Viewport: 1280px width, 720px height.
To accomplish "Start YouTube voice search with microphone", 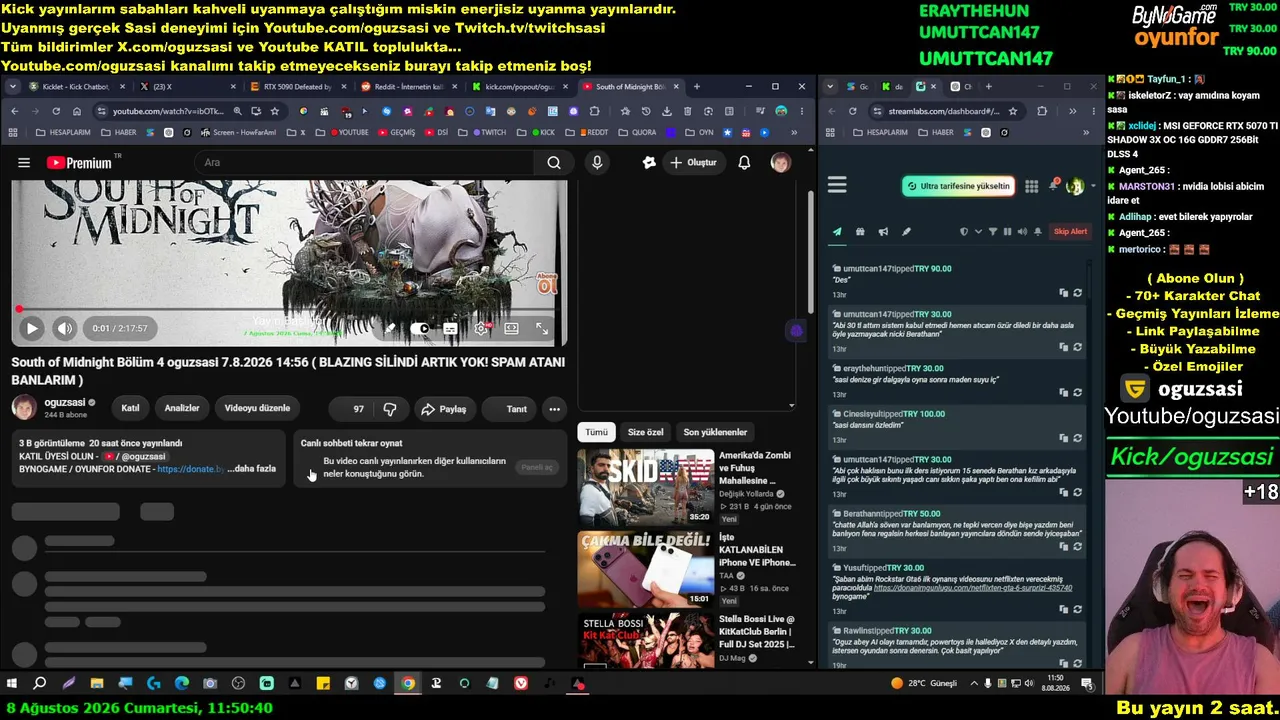I will [597, 162].
